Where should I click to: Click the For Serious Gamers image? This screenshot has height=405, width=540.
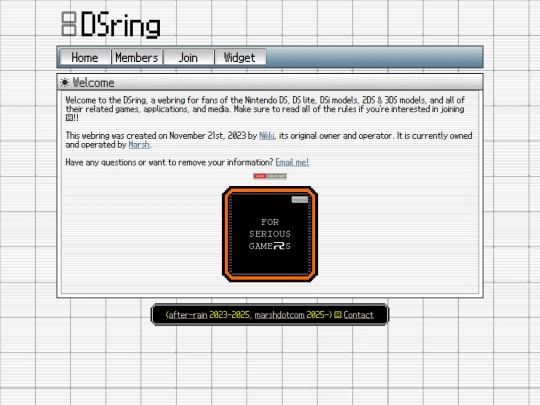(270, 234)
